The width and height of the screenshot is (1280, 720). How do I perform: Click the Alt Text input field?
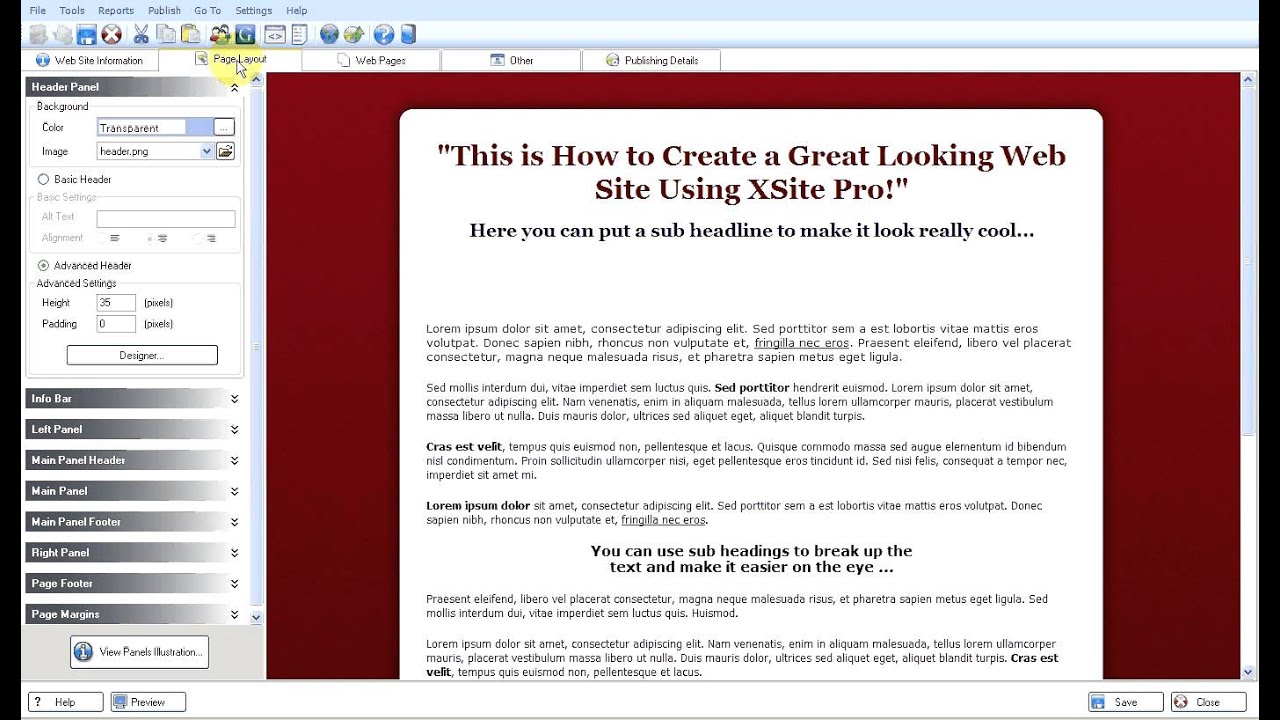click(x=166, y=217)
